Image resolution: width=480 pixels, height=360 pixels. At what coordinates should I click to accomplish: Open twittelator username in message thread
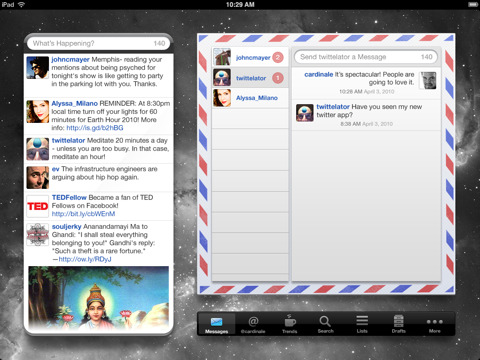point(333,107)
